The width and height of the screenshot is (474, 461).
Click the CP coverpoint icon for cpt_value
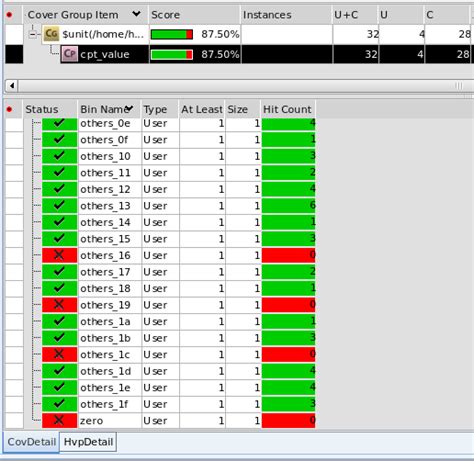point(69,54)
